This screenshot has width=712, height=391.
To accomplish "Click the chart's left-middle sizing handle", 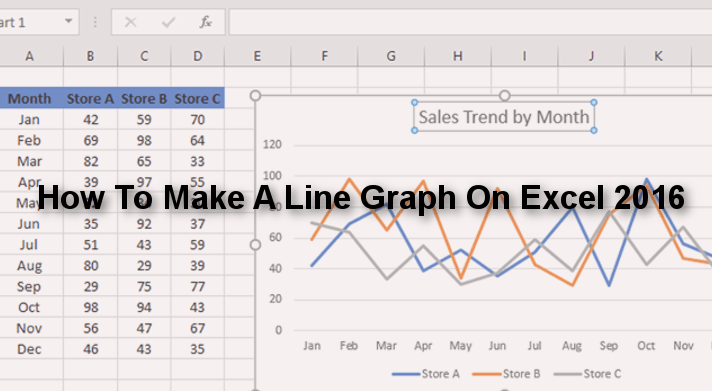I will tap(256, 245).
